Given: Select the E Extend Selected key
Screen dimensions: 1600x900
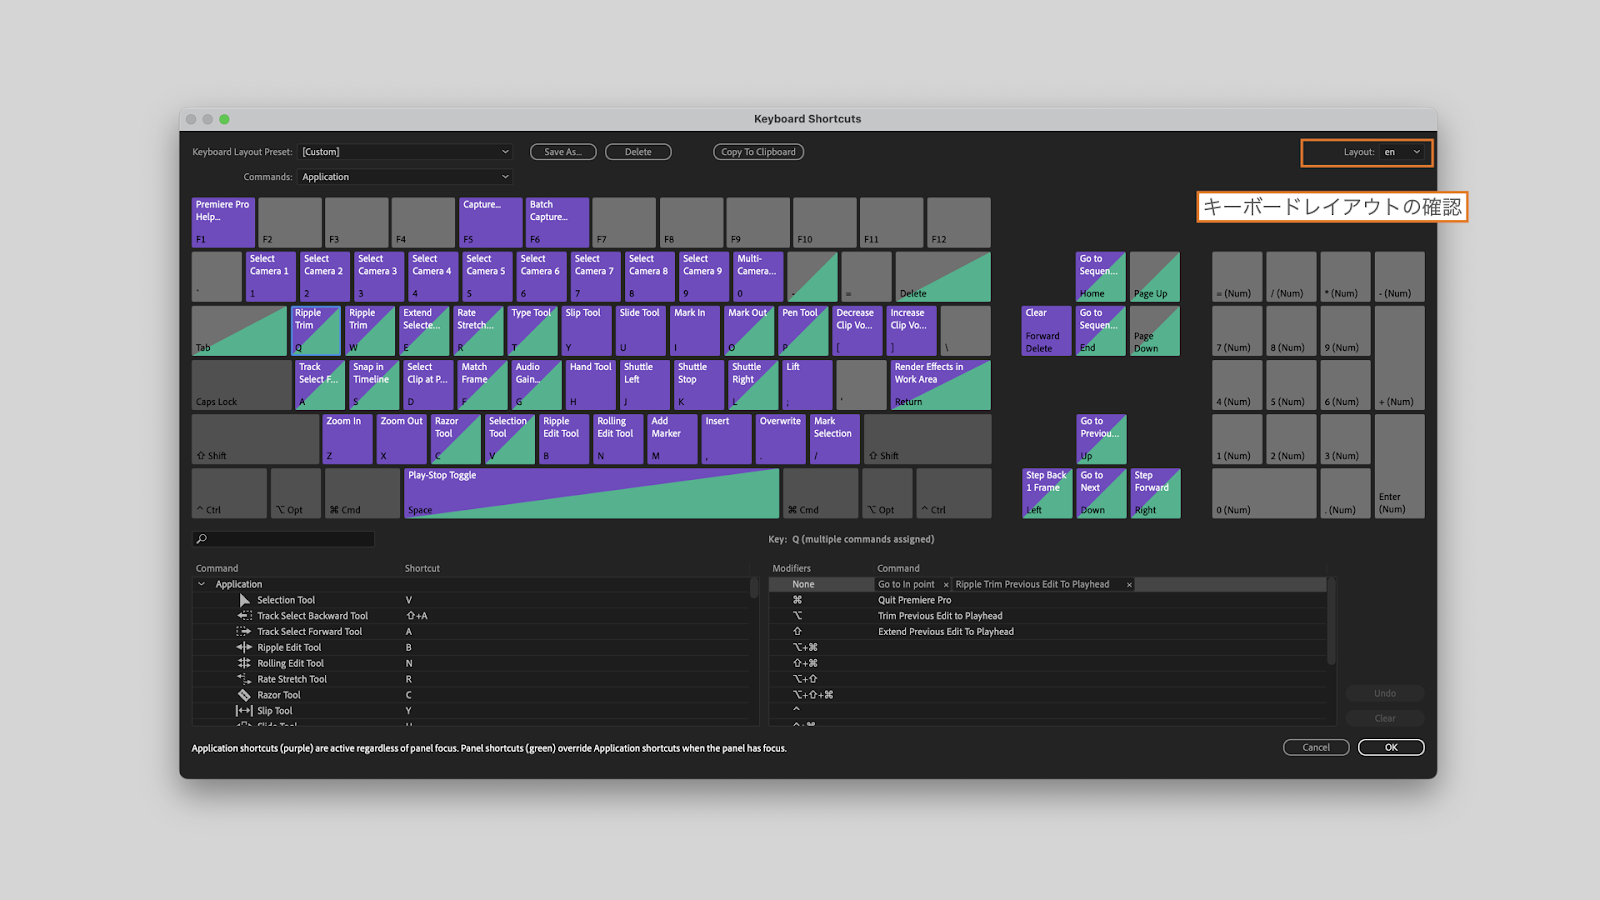Looking at the screenshot, I should coord(424,331).
